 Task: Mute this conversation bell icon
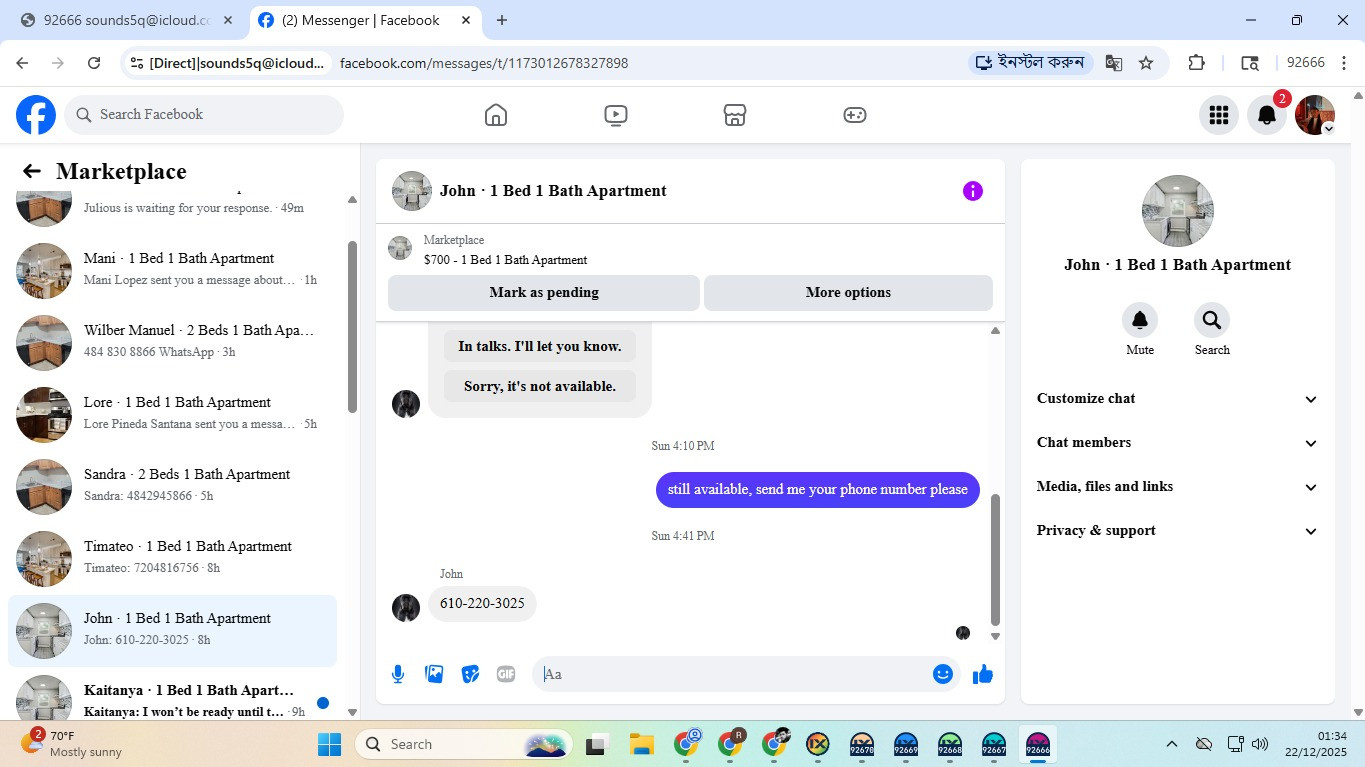coord(1140,320)
